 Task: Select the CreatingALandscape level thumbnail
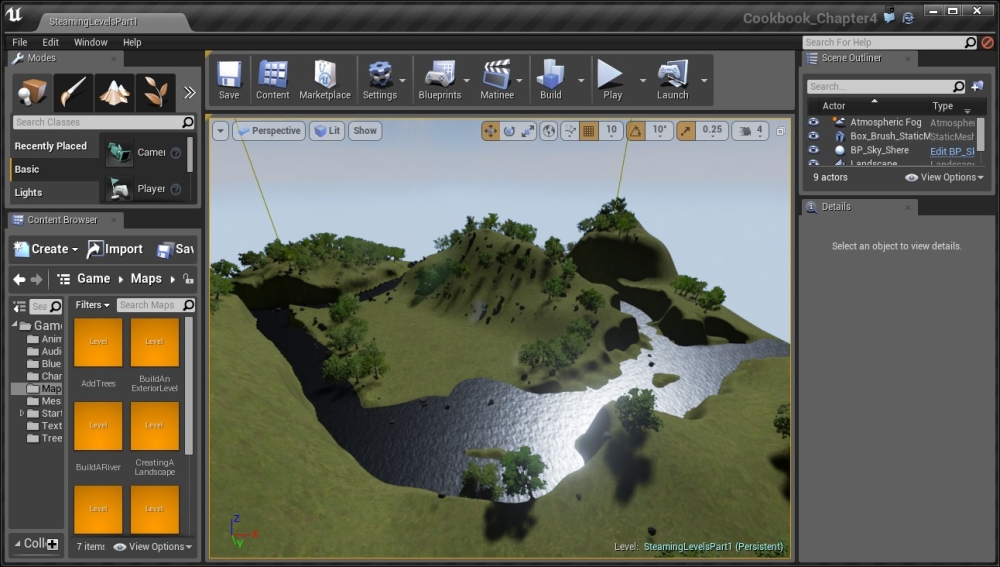(x=154, y=426)
